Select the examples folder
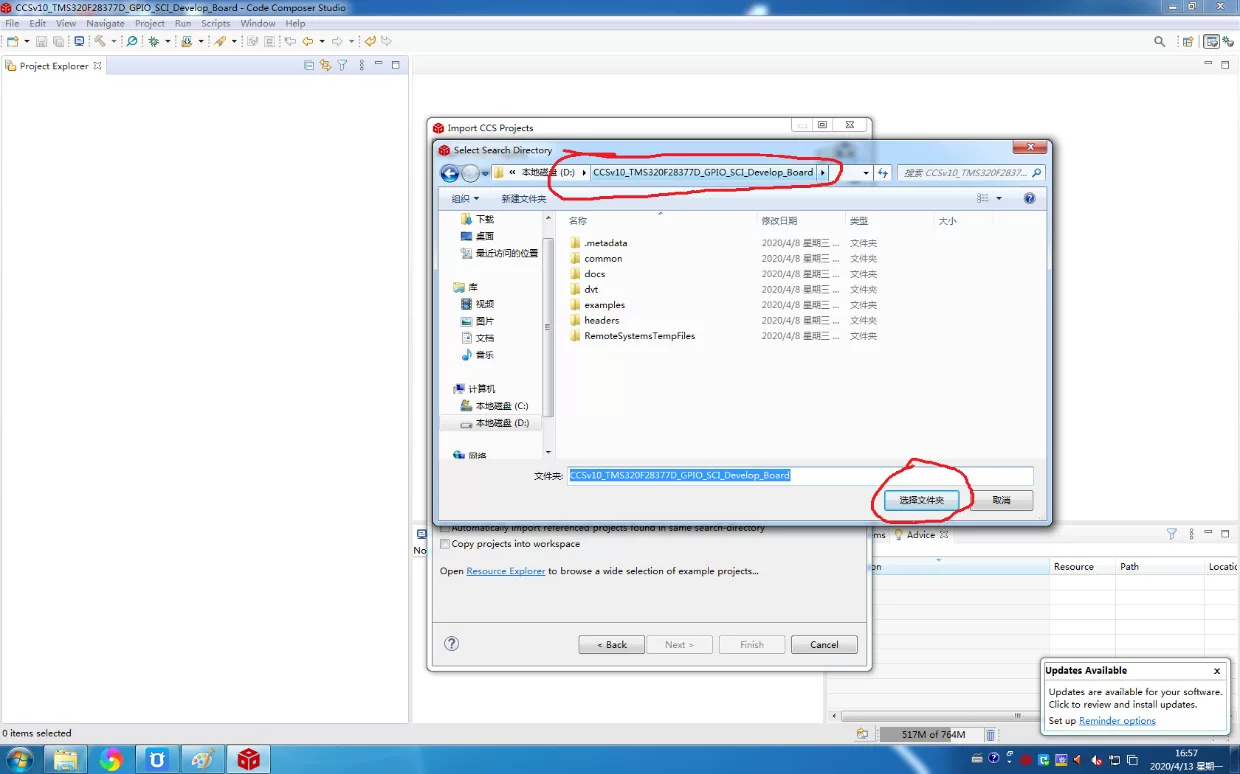The width and height of the screenshot is (1240, 774). (605, 305)
